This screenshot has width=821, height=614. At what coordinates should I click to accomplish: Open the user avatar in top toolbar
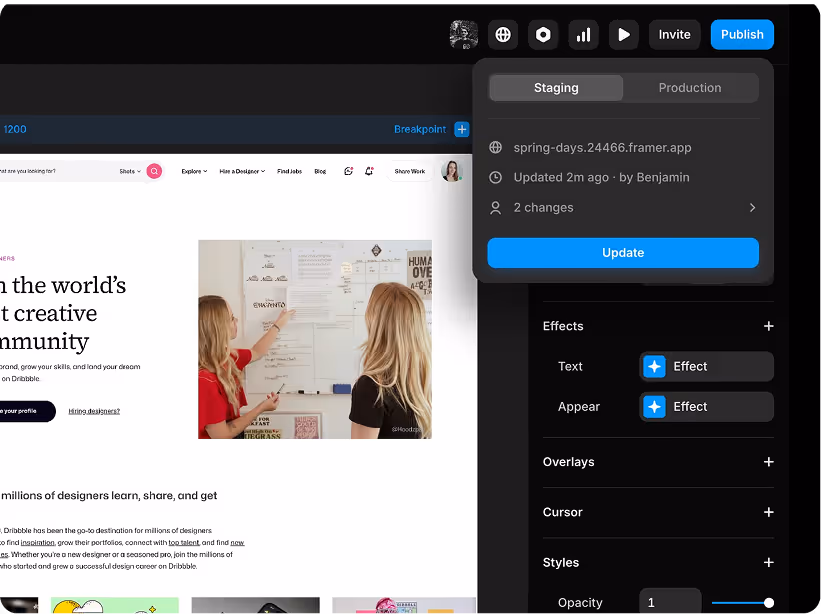(x=463, y=35)
